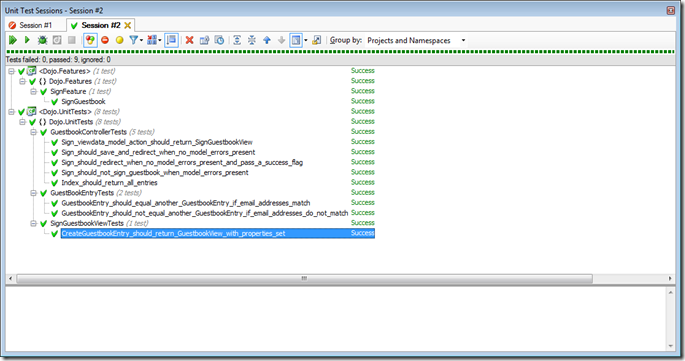
Task: Click the <Dojo.UnitTests> project icon
Action: coord(32,111)
